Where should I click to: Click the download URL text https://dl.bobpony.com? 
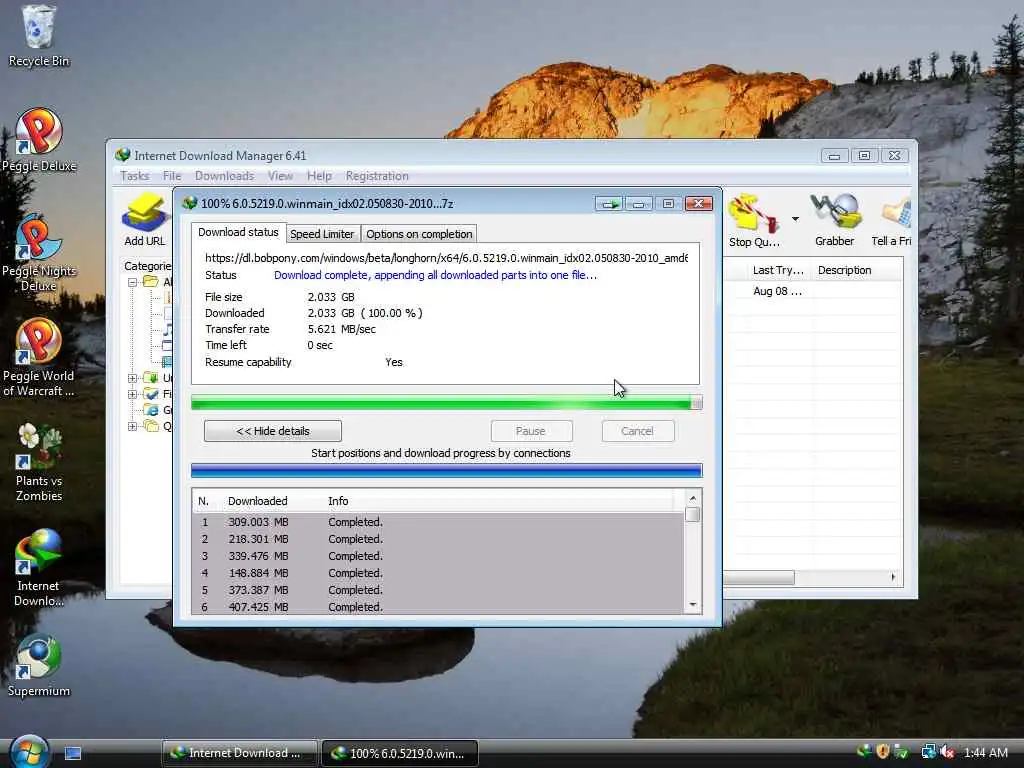[446, 258]
